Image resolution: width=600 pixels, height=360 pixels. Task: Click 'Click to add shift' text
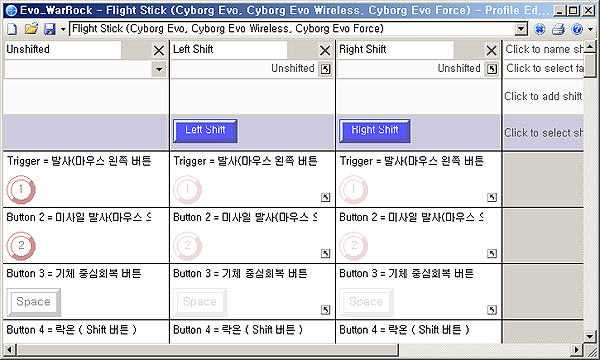pos(543,96)
